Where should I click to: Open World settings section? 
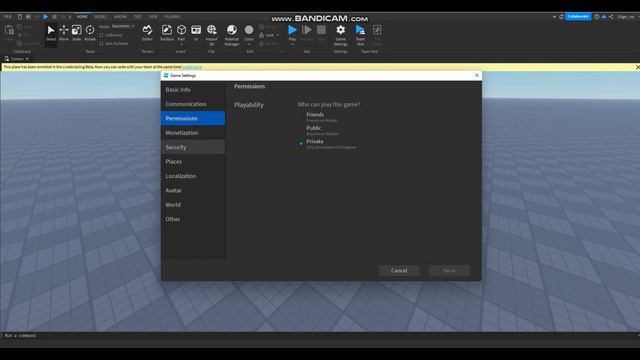click(x=193, y=205)
